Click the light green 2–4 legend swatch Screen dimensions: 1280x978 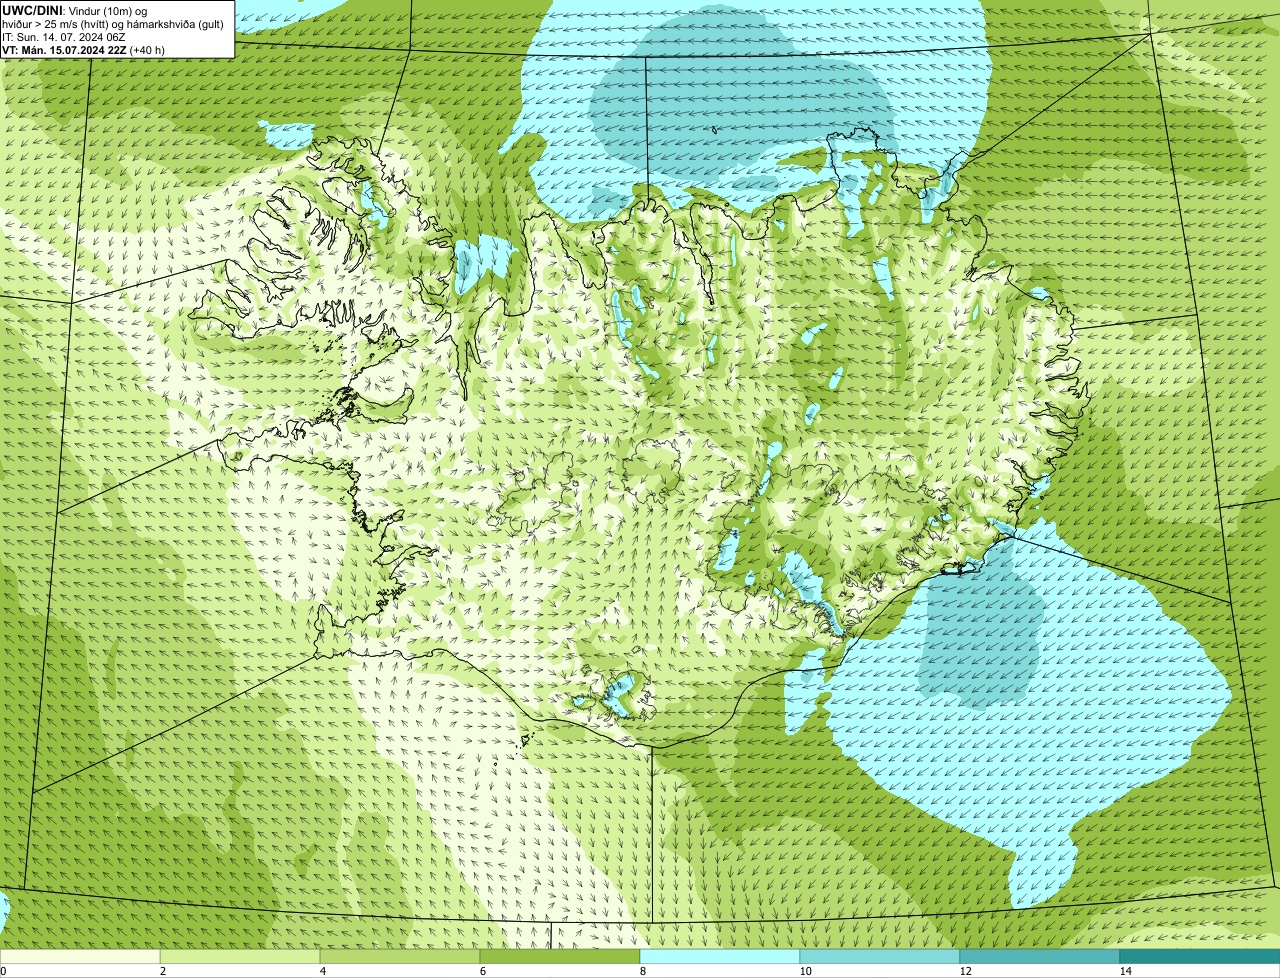pyautogui.click(x=240, y=956)
